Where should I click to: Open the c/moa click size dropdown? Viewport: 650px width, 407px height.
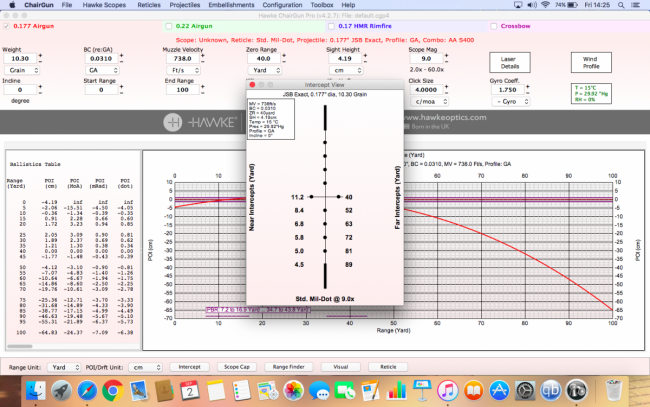pyautogui.click(x=429, y=102)
